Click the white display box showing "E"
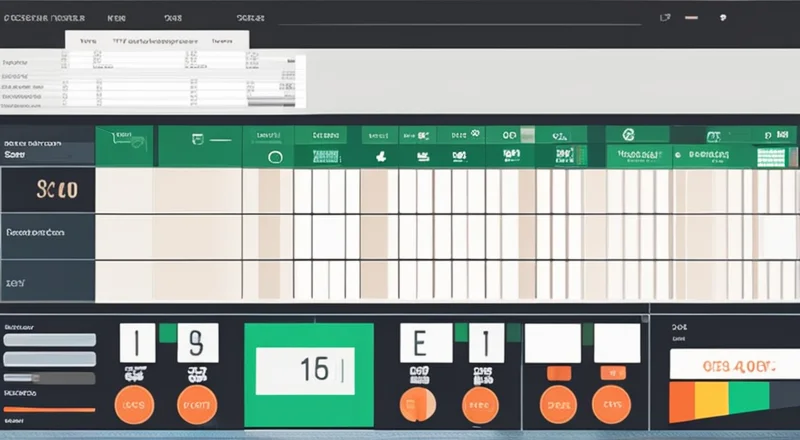This screenshot has width=800, height=440. point(419,342)
